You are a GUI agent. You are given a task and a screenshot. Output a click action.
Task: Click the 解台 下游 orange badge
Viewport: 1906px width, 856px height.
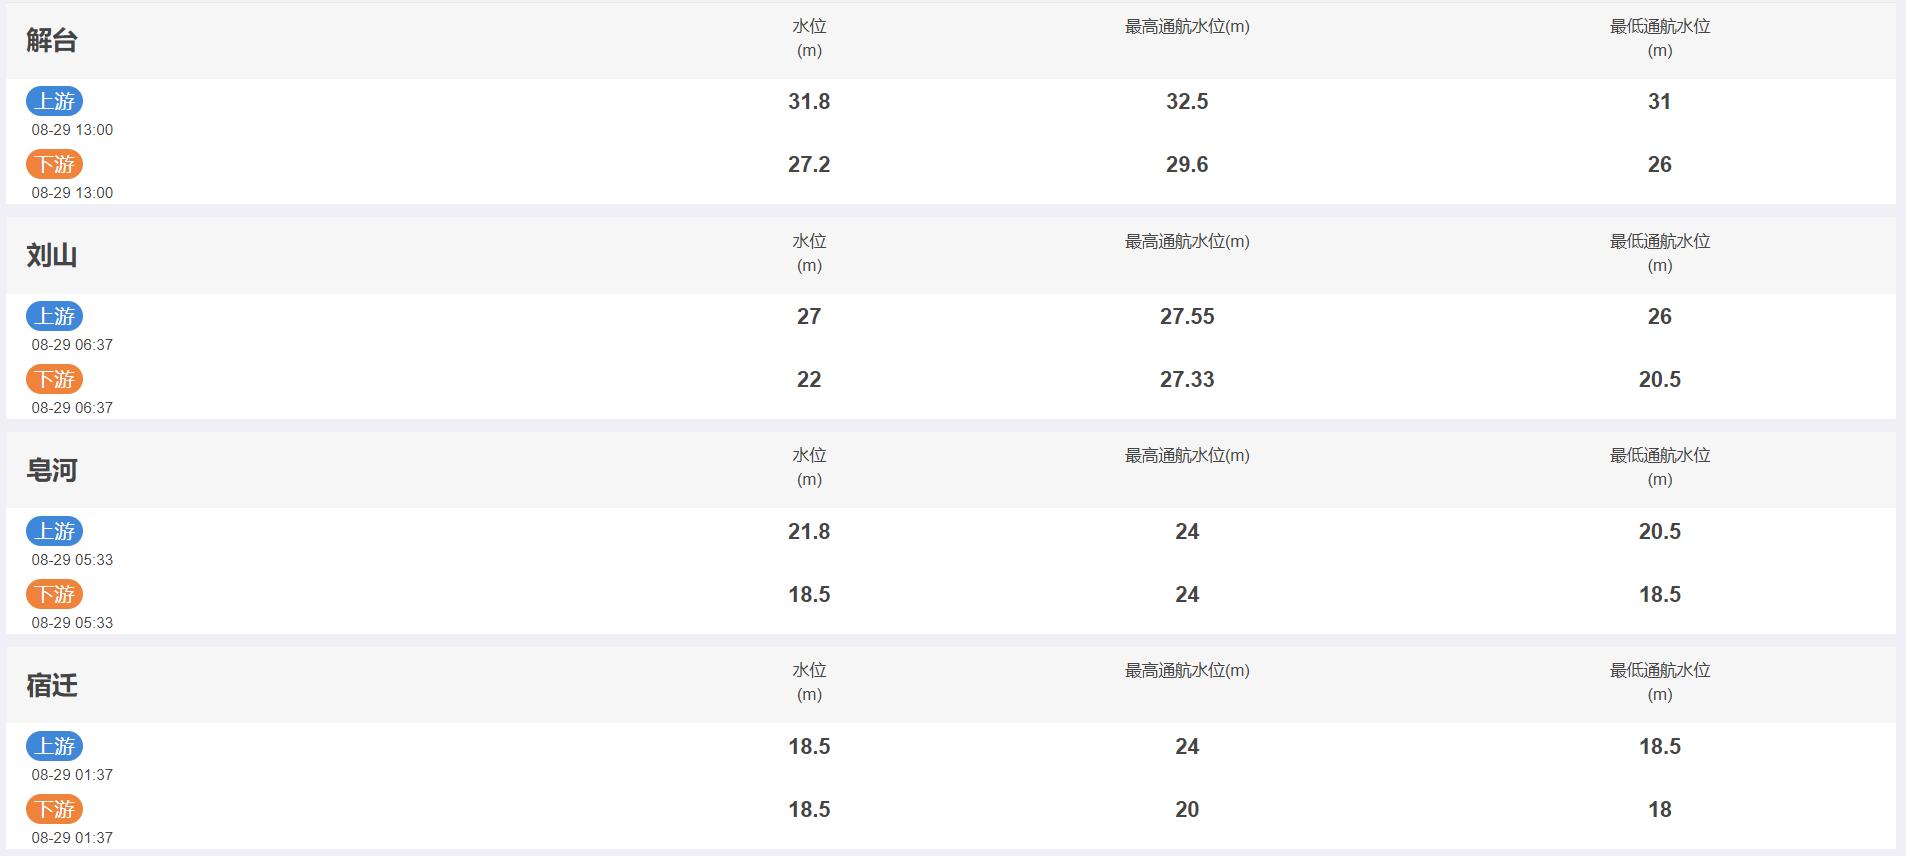click(54, 164)
